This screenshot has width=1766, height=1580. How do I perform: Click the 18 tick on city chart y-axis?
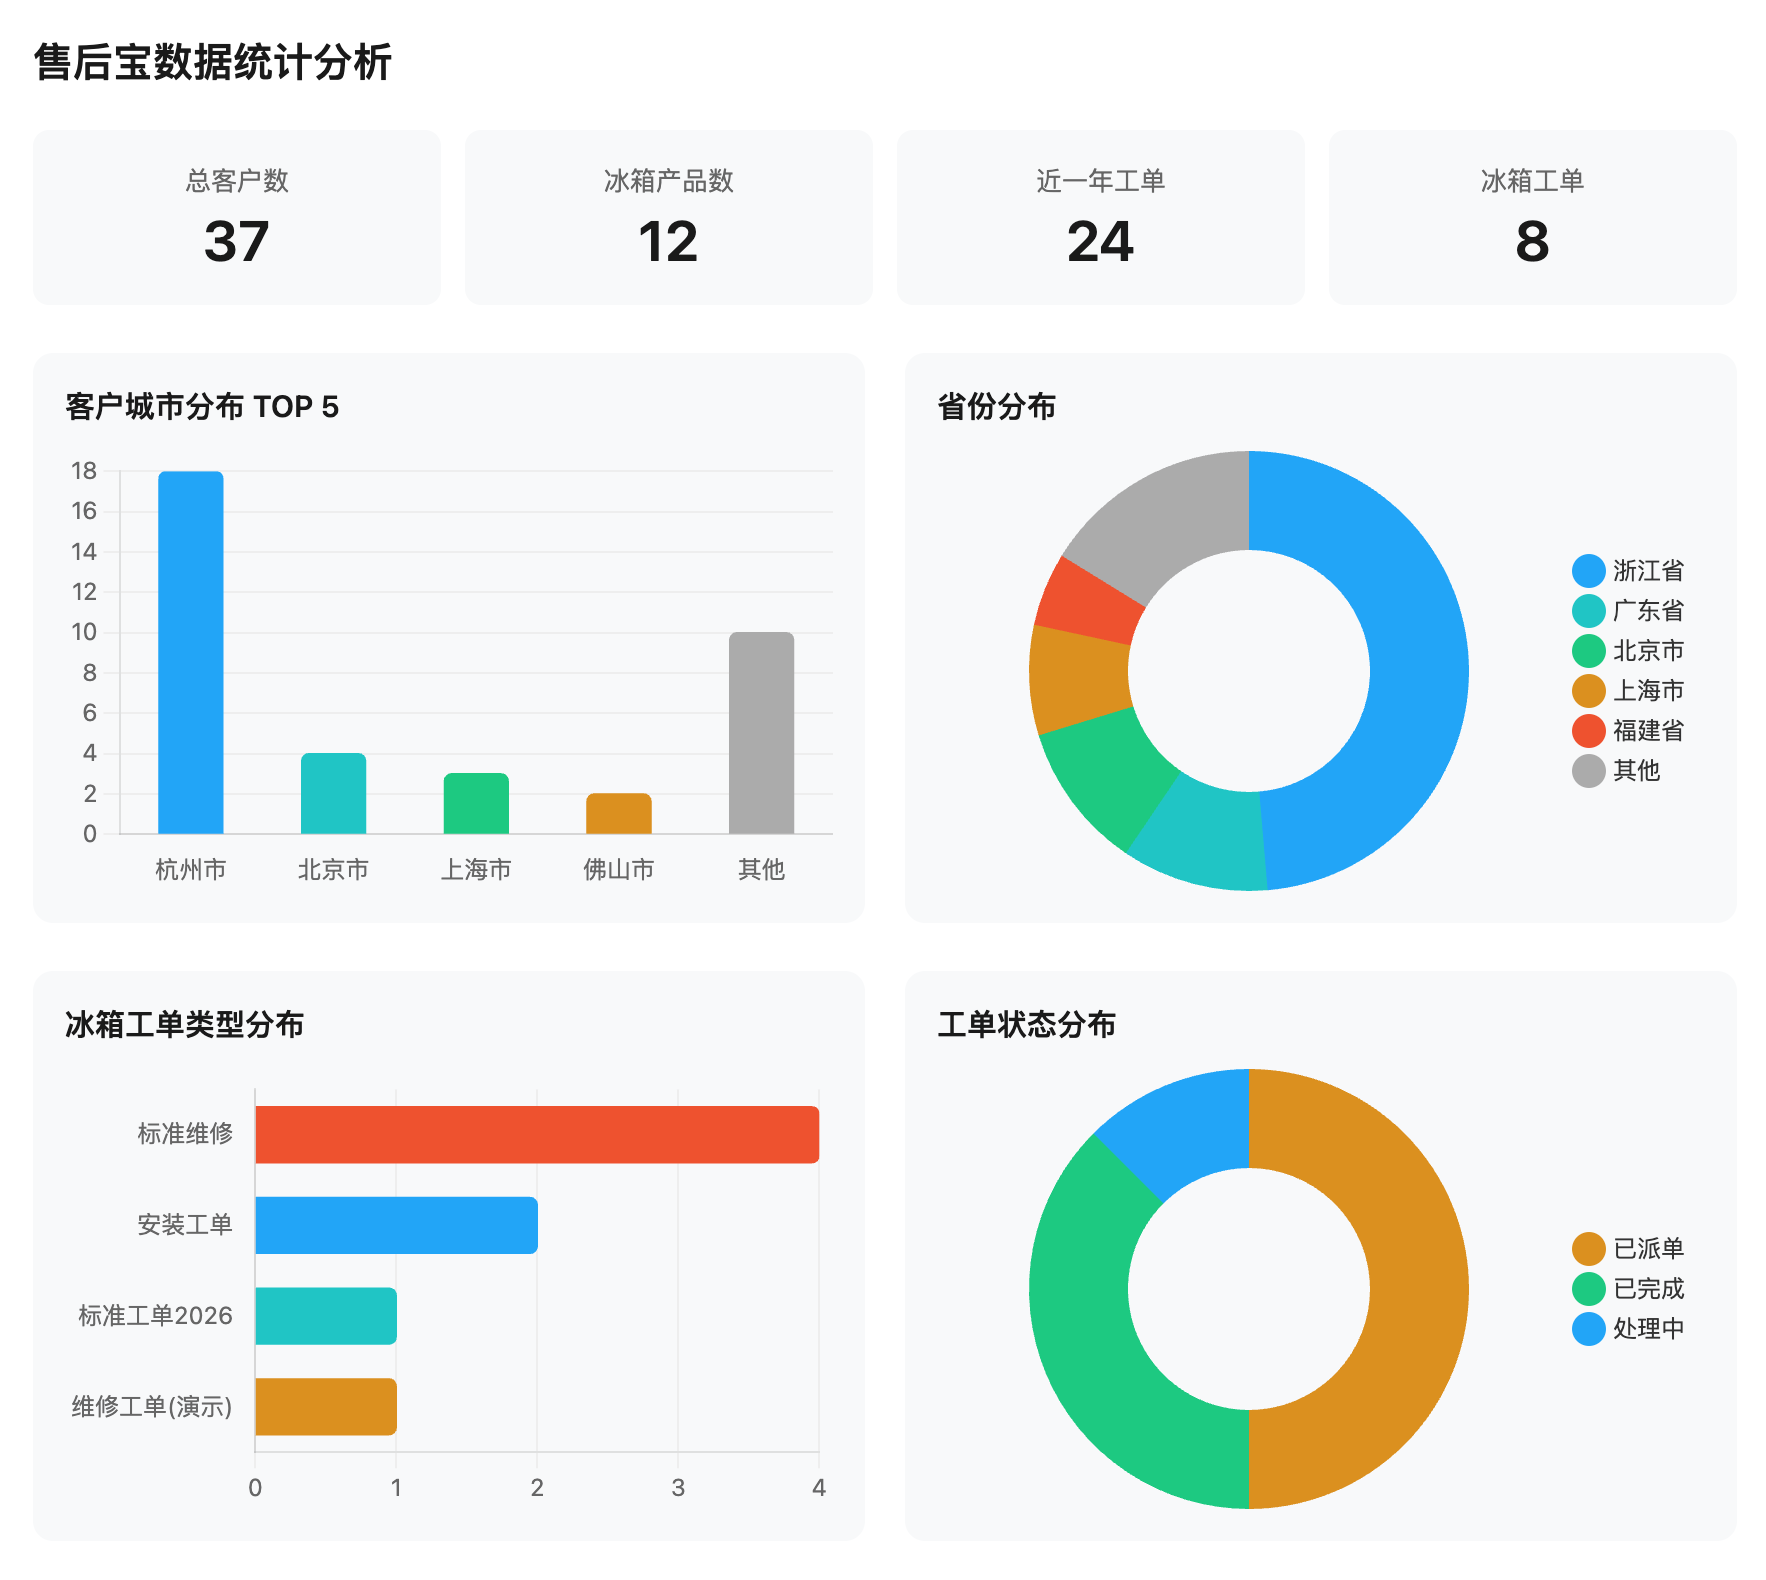(x=84, y=471)
